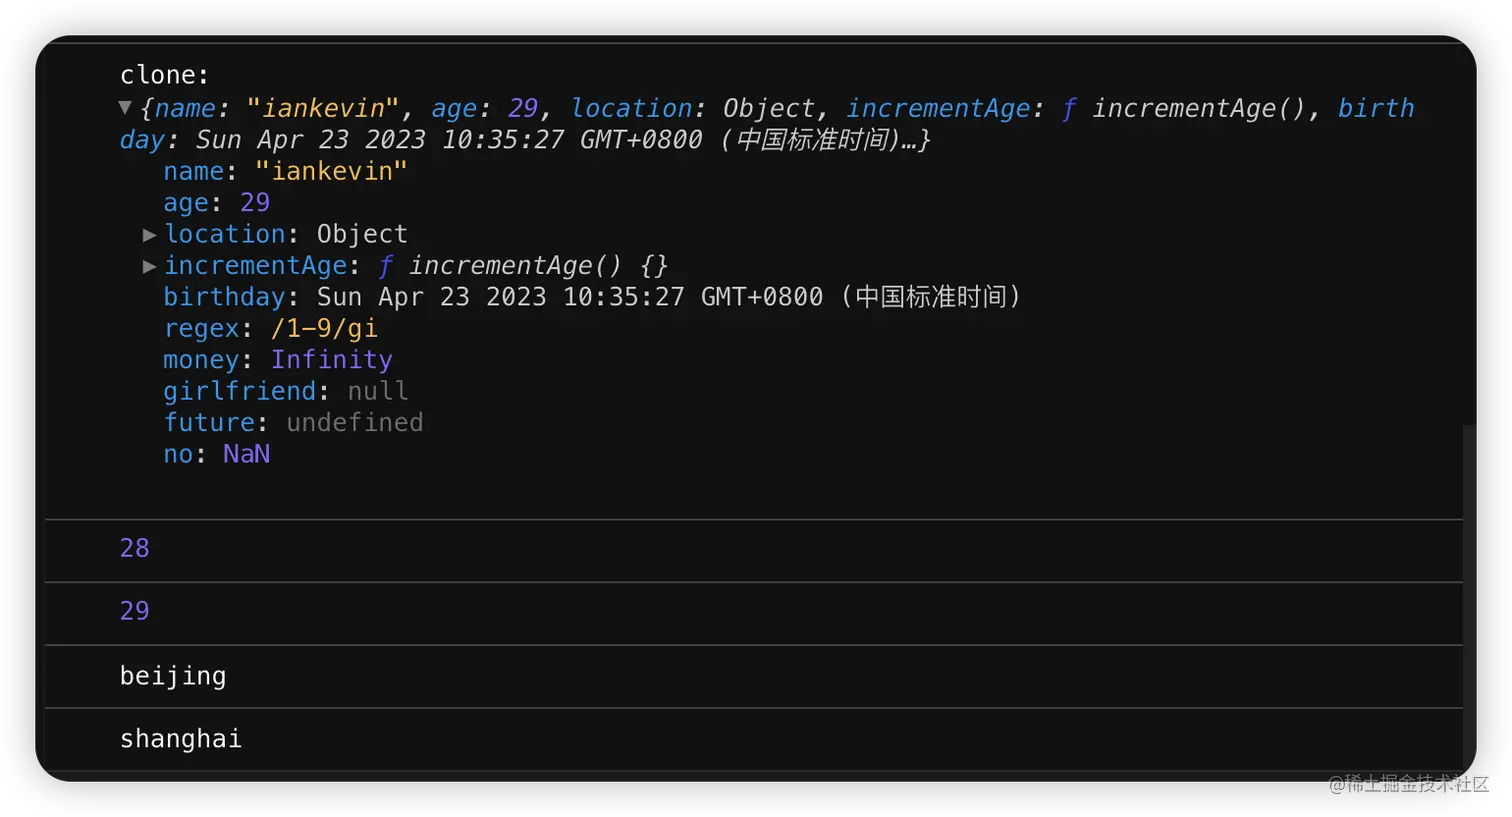Collapse the expanded clone object triangle
This screenshot has height=817, width=1512.
pos(125,108)
